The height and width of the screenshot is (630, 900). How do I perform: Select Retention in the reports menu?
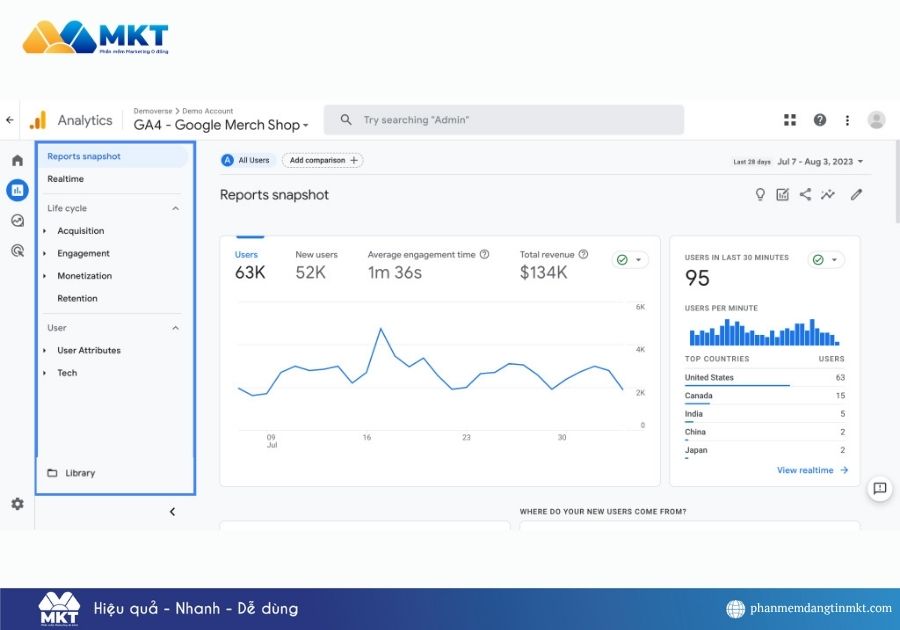coord(77,298)
